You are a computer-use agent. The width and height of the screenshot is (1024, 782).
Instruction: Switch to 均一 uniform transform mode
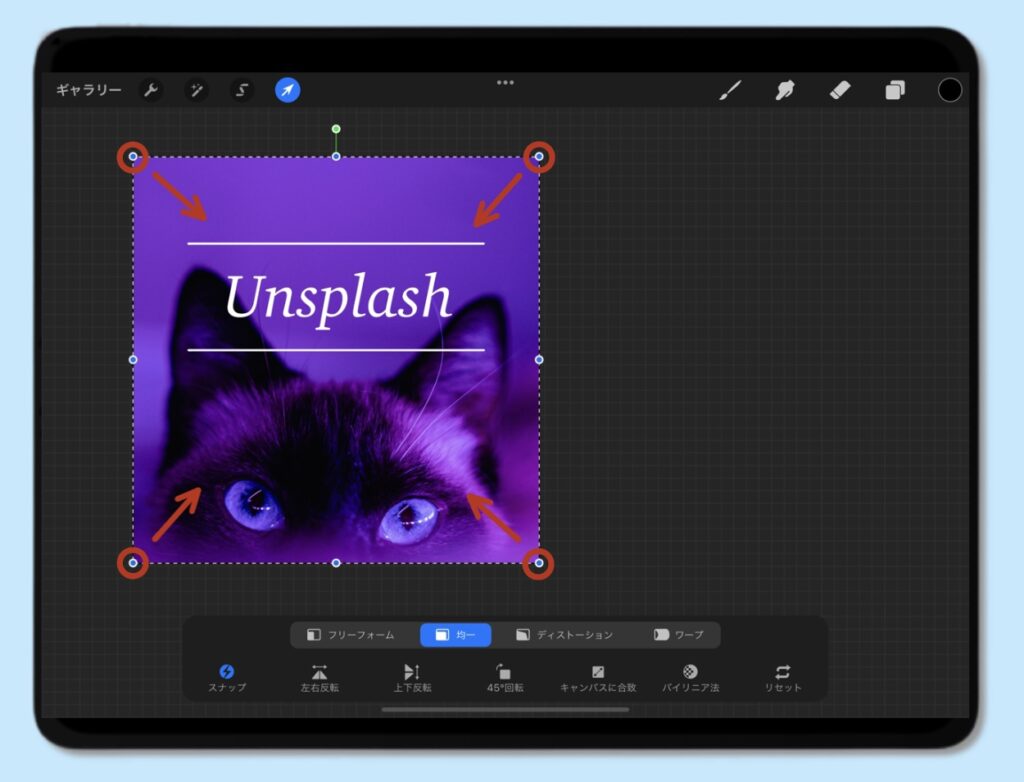[x=455, y=635]
